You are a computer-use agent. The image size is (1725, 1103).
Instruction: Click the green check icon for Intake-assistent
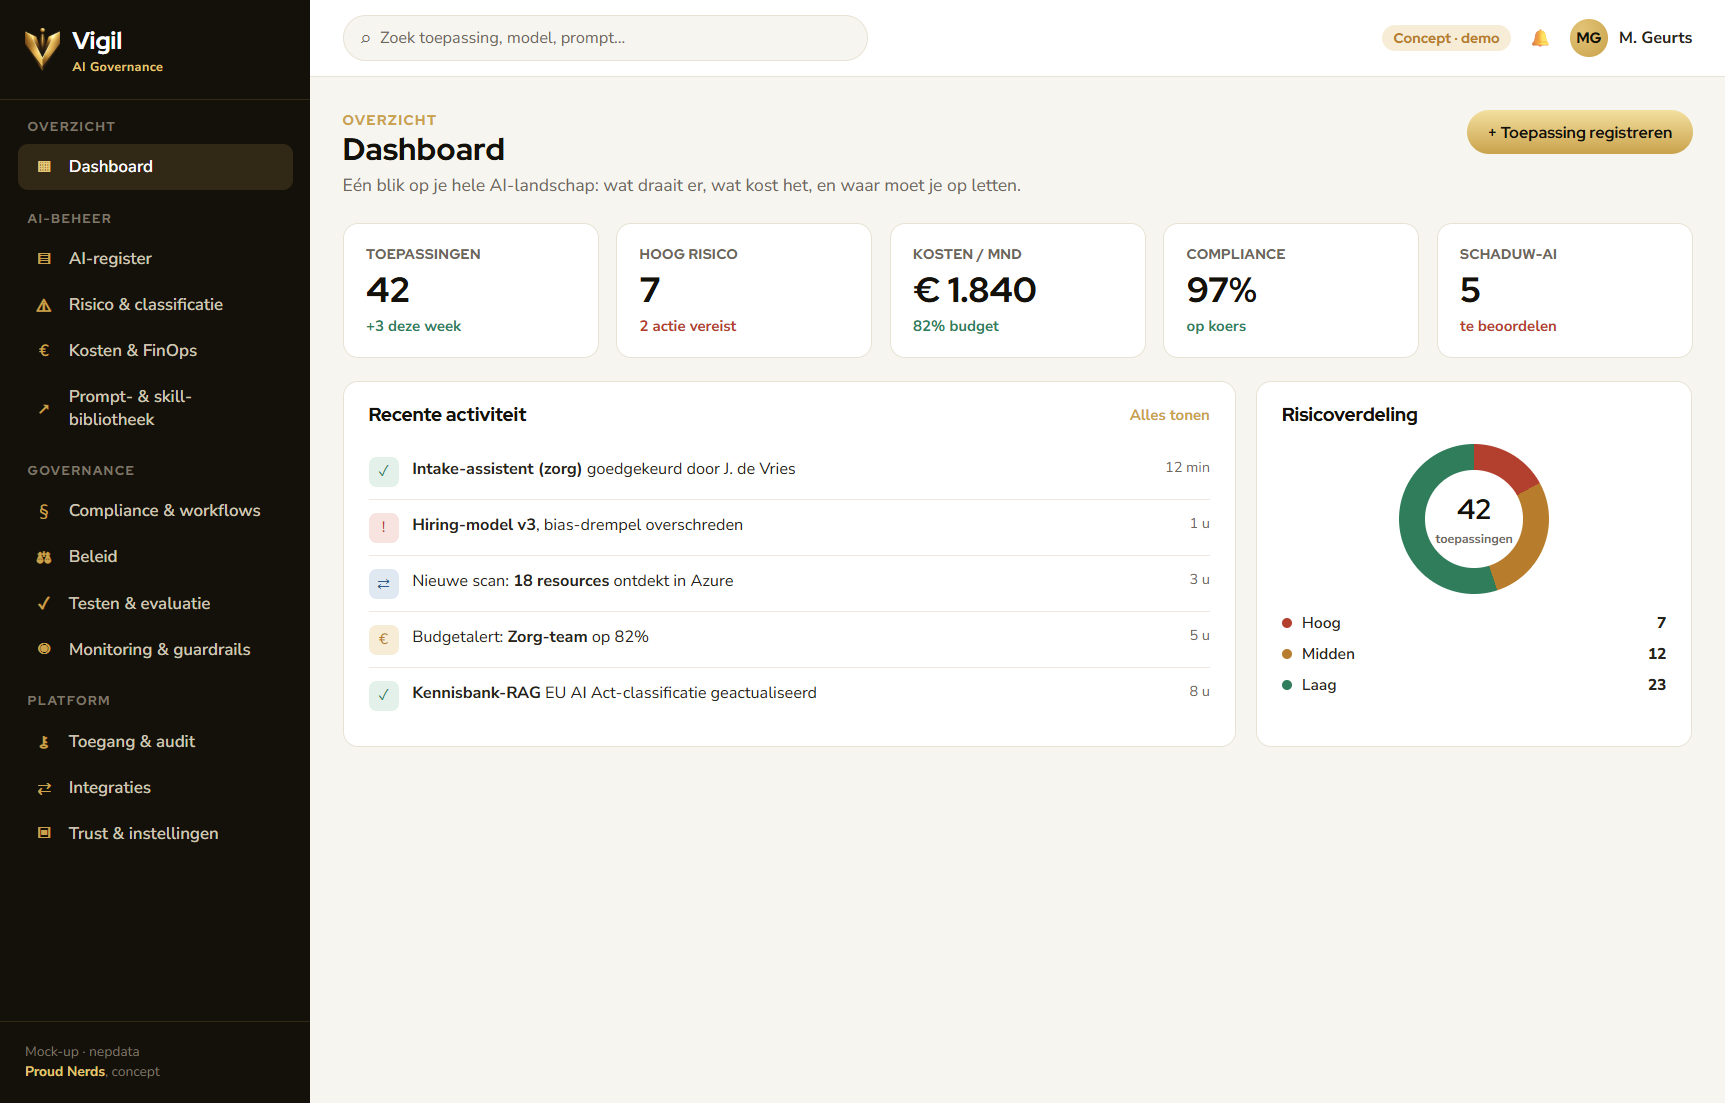coord(384,471)
